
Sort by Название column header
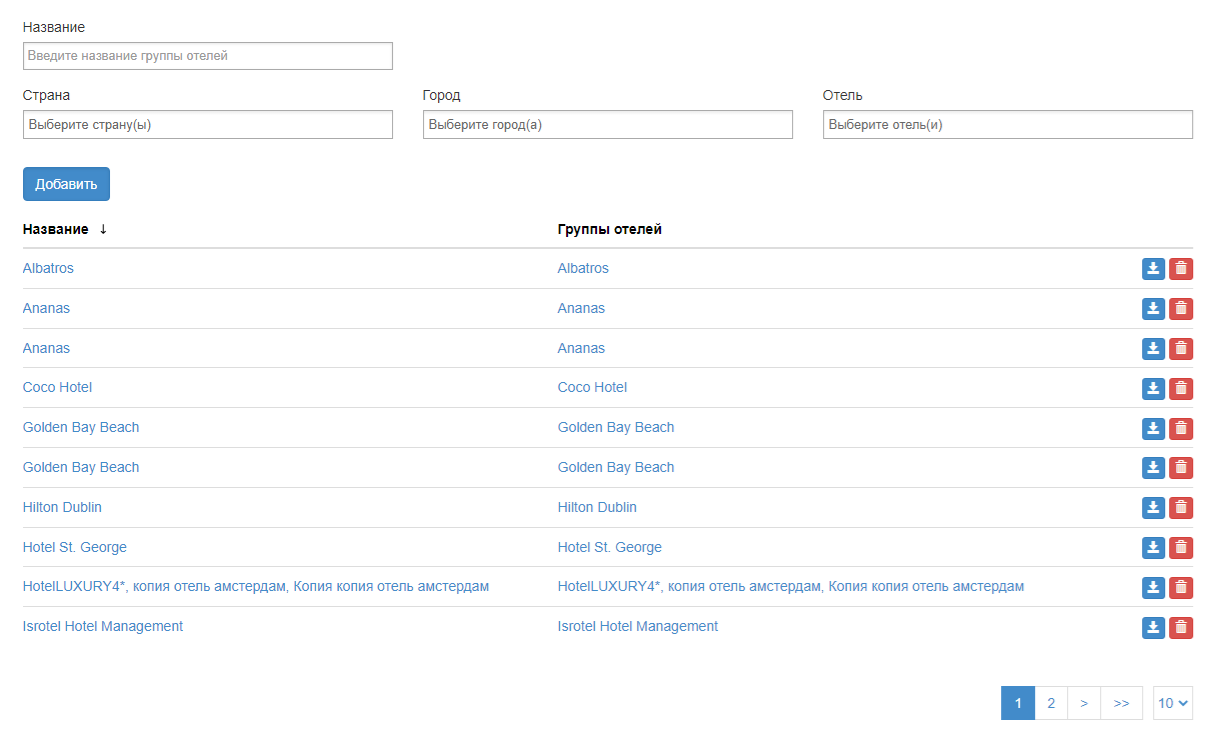(x=56, y=229)
